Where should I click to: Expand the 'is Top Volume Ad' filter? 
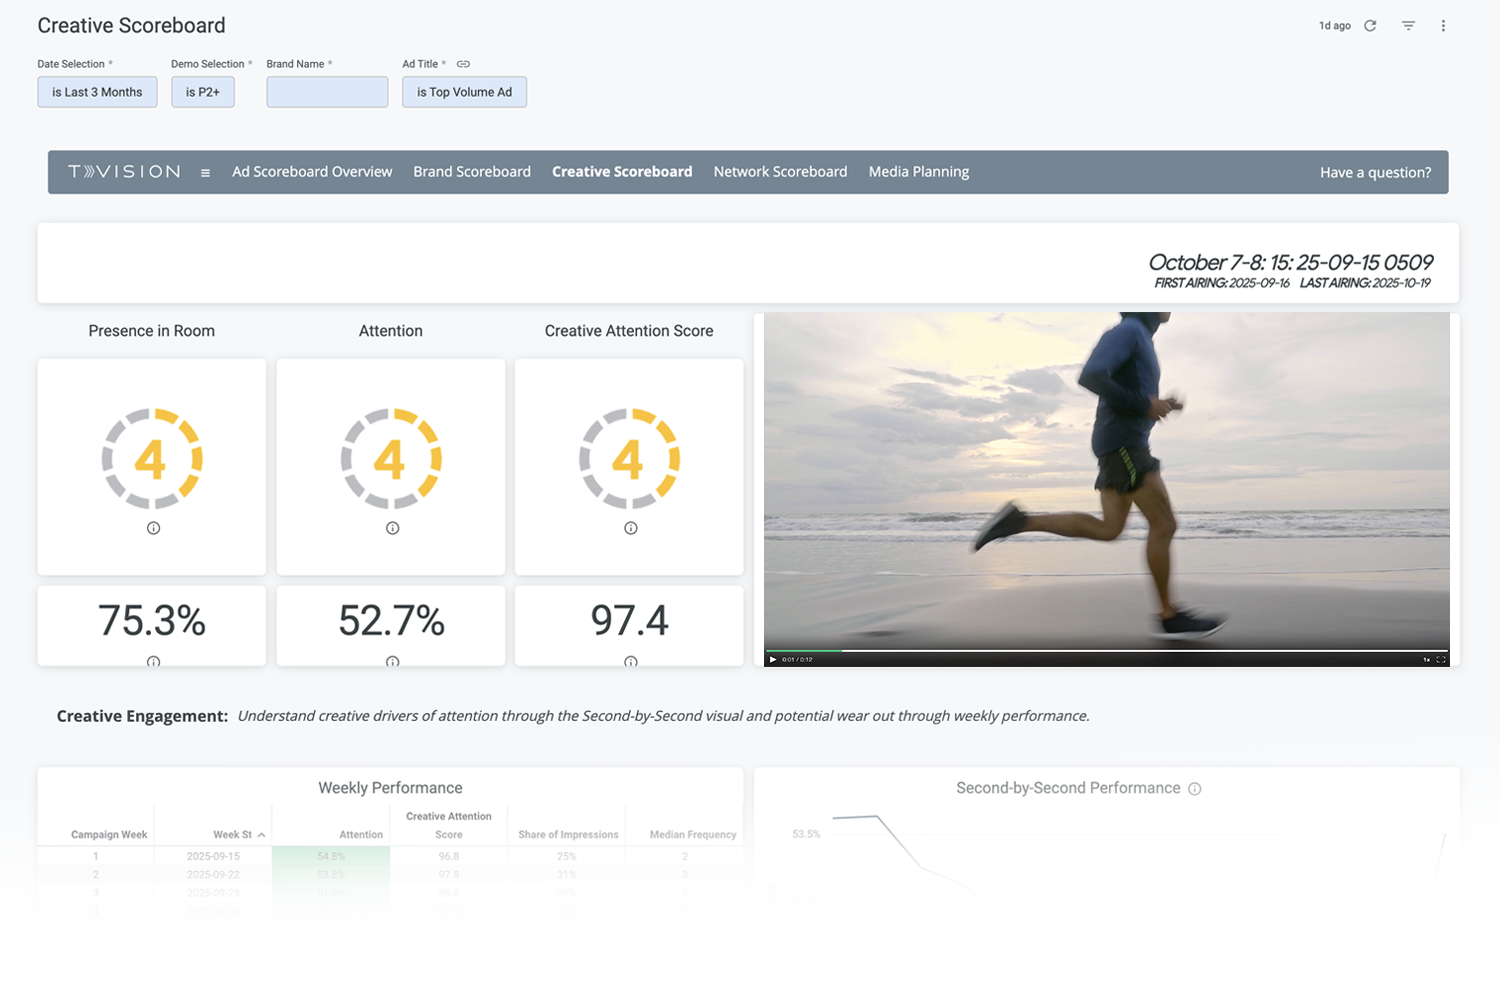(x=464, y=92)
